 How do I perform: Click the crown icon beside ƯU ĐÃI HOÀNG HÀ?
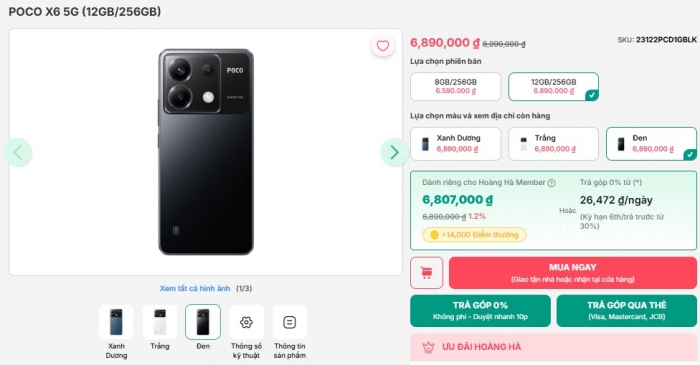(x=428, y=347)
